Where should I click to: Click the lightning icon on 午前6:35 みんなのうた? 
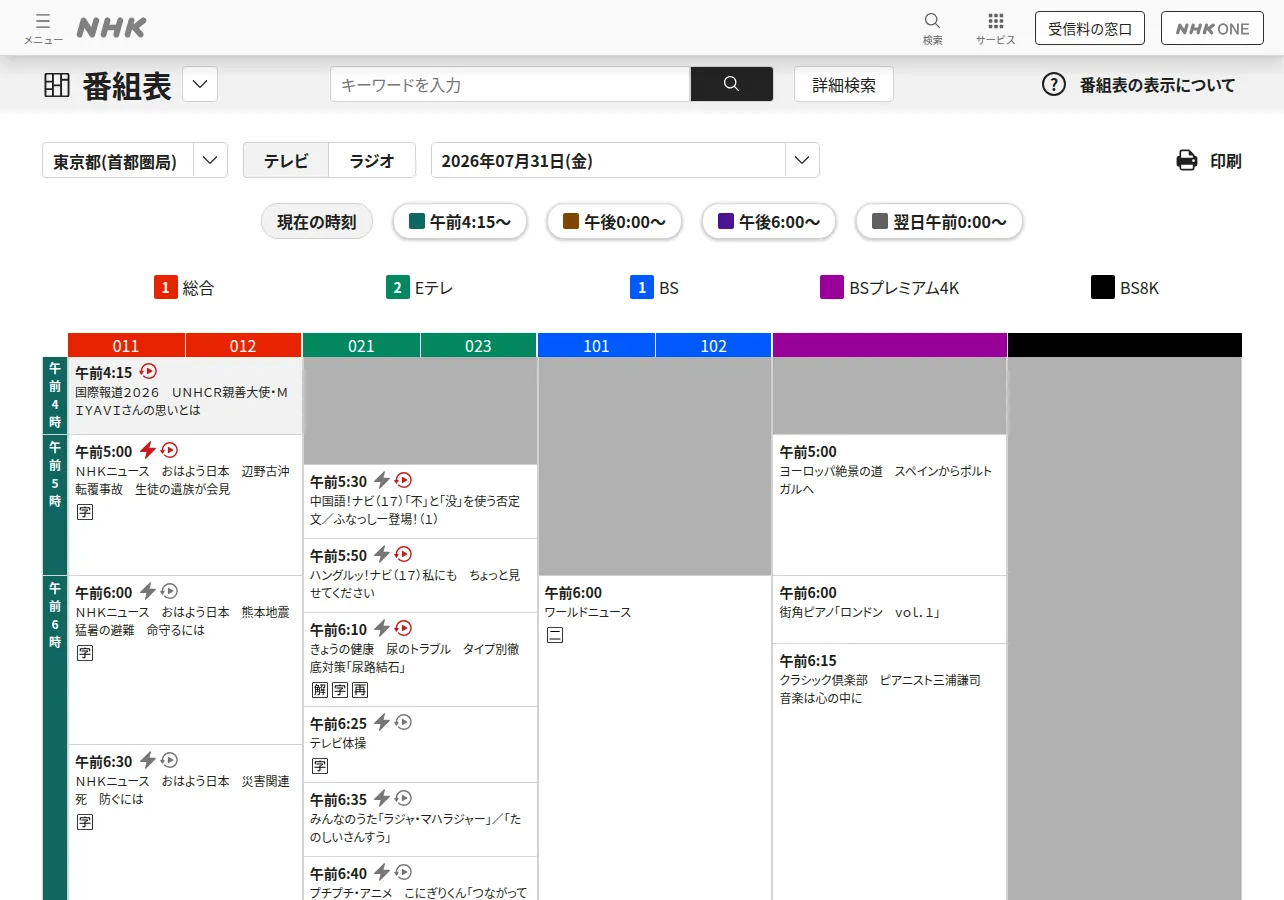pos(381,798)
